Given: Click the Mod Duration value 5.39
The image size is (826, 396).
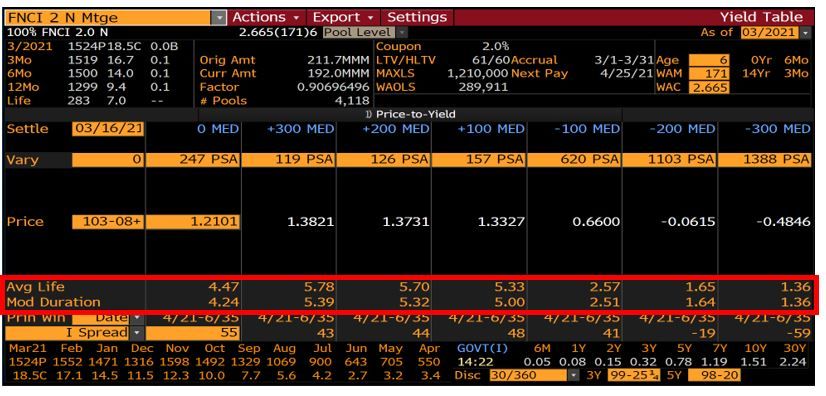Looking at the screenshot, I should (x=320, y=302).
